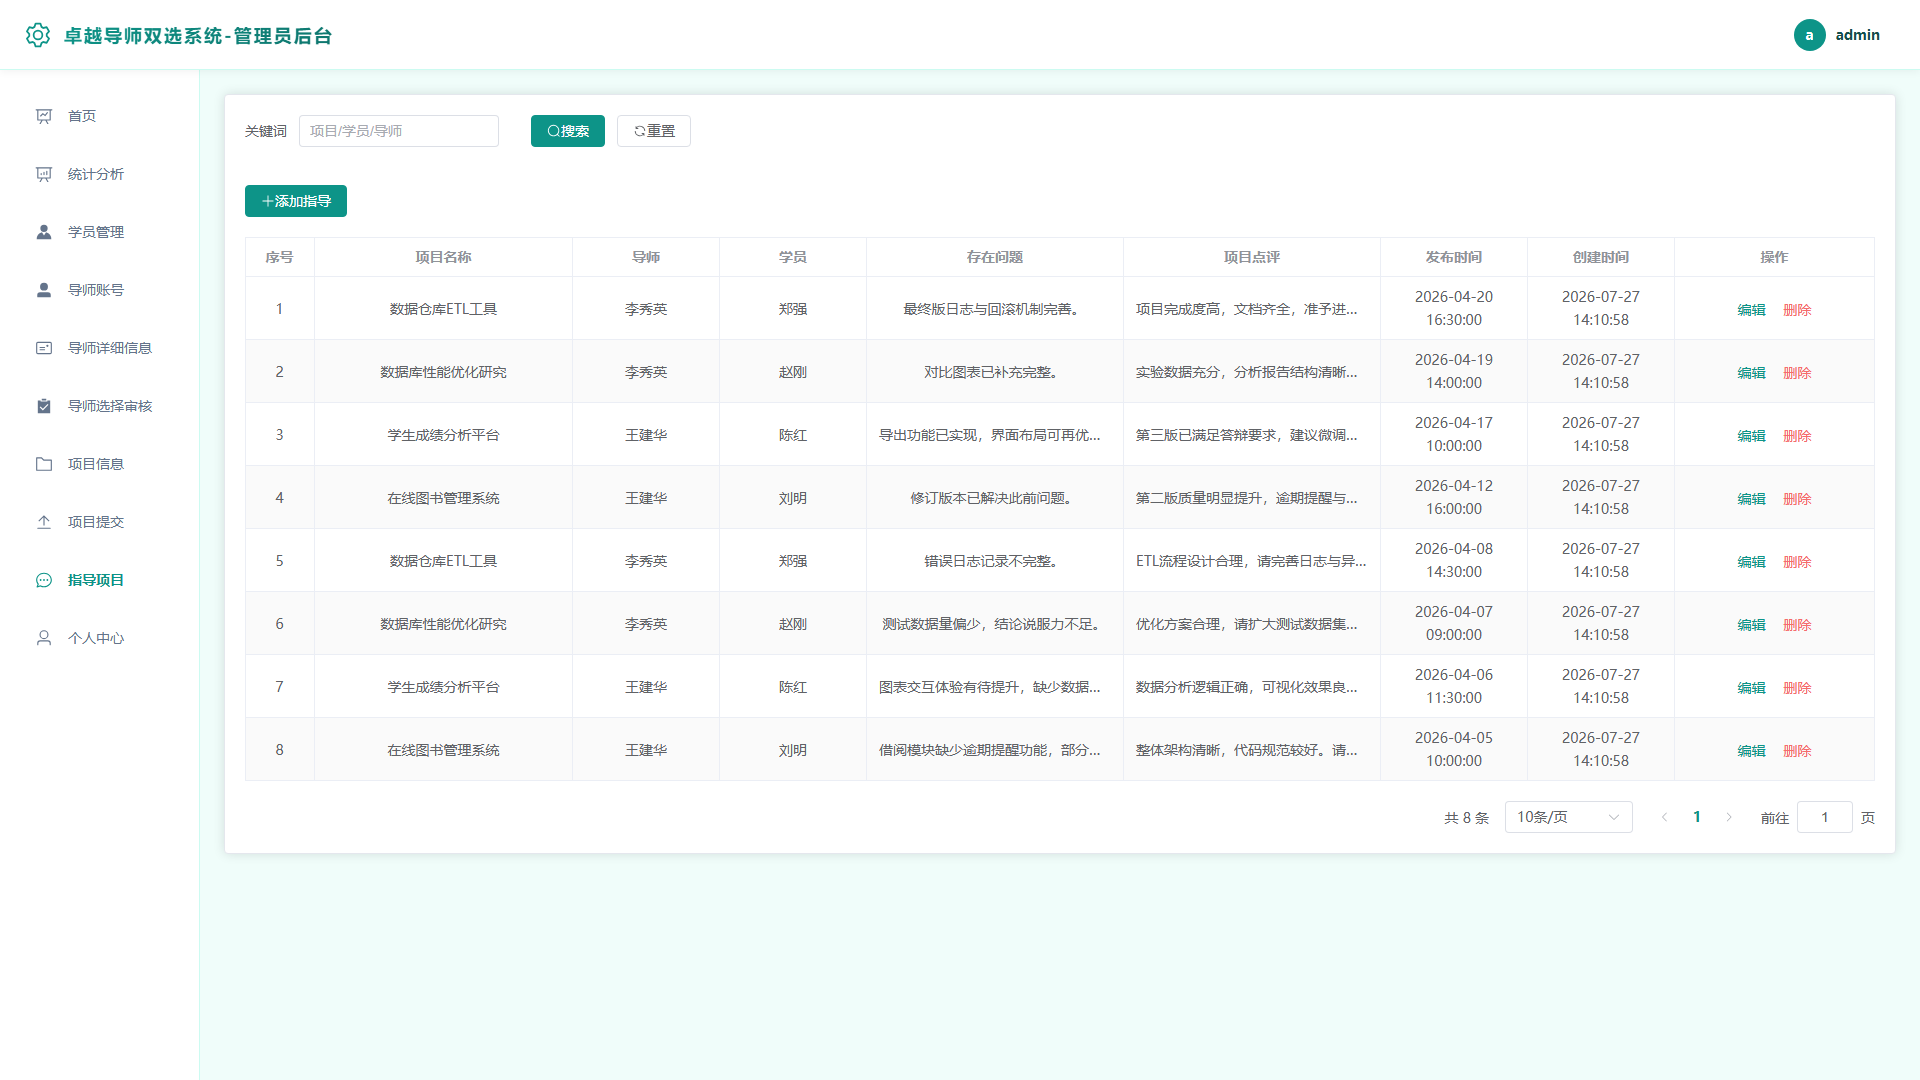Open 导师详细信息 card icon

pyautogui.click(x=44, y=348)
